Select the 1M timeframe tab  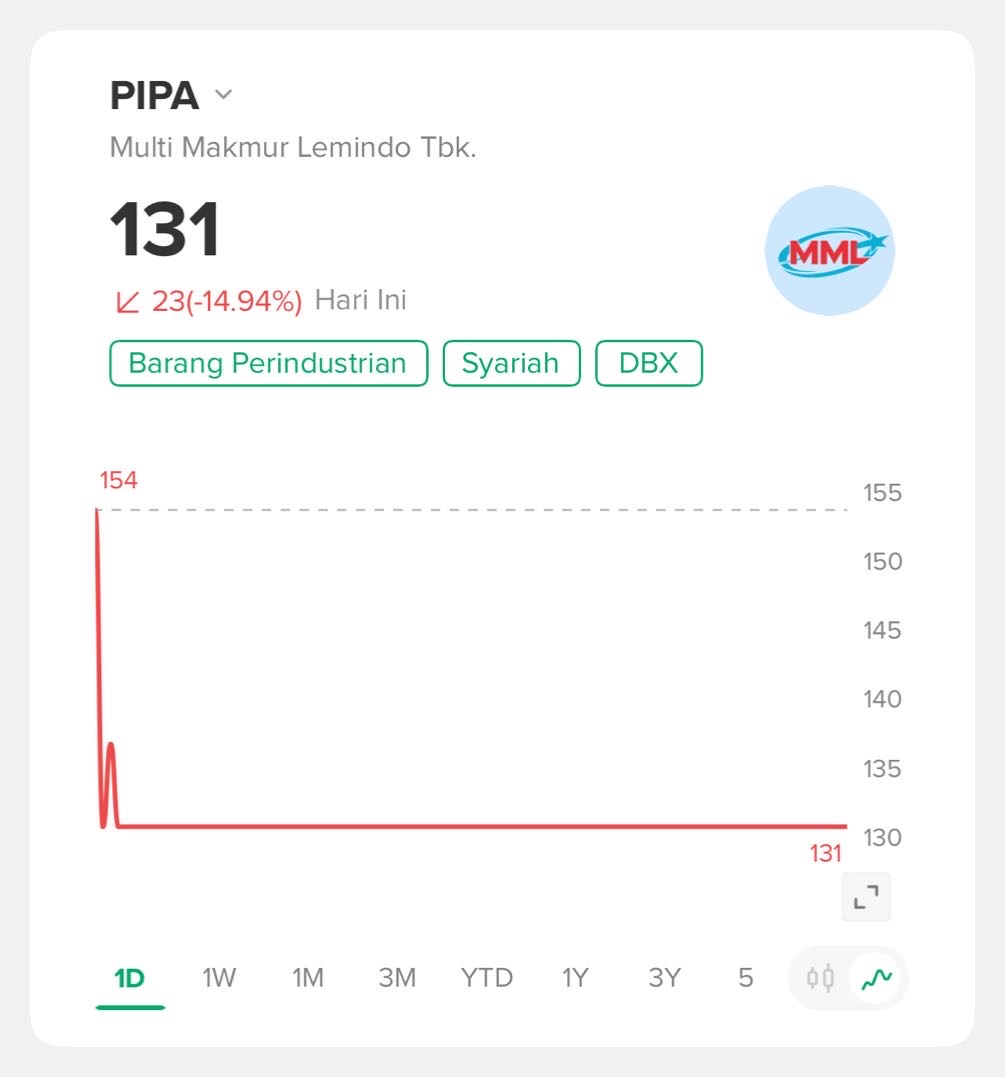click(x=308, y=978)
